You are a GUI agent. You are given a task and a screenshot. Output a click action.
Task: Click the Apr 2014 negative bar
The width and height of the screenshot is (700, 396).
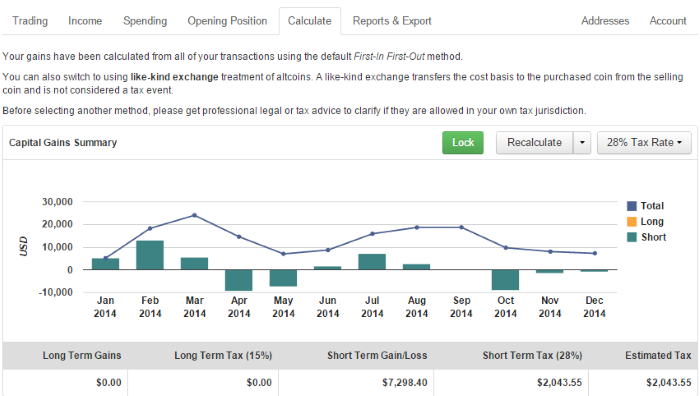pos(239,280)
